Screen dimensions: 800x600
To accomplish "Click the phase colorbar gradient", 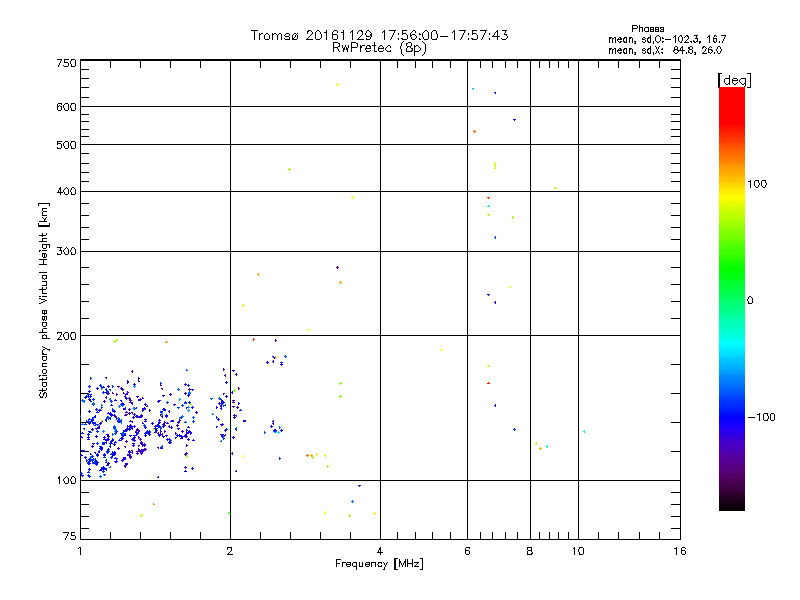I will click(732, 298).
